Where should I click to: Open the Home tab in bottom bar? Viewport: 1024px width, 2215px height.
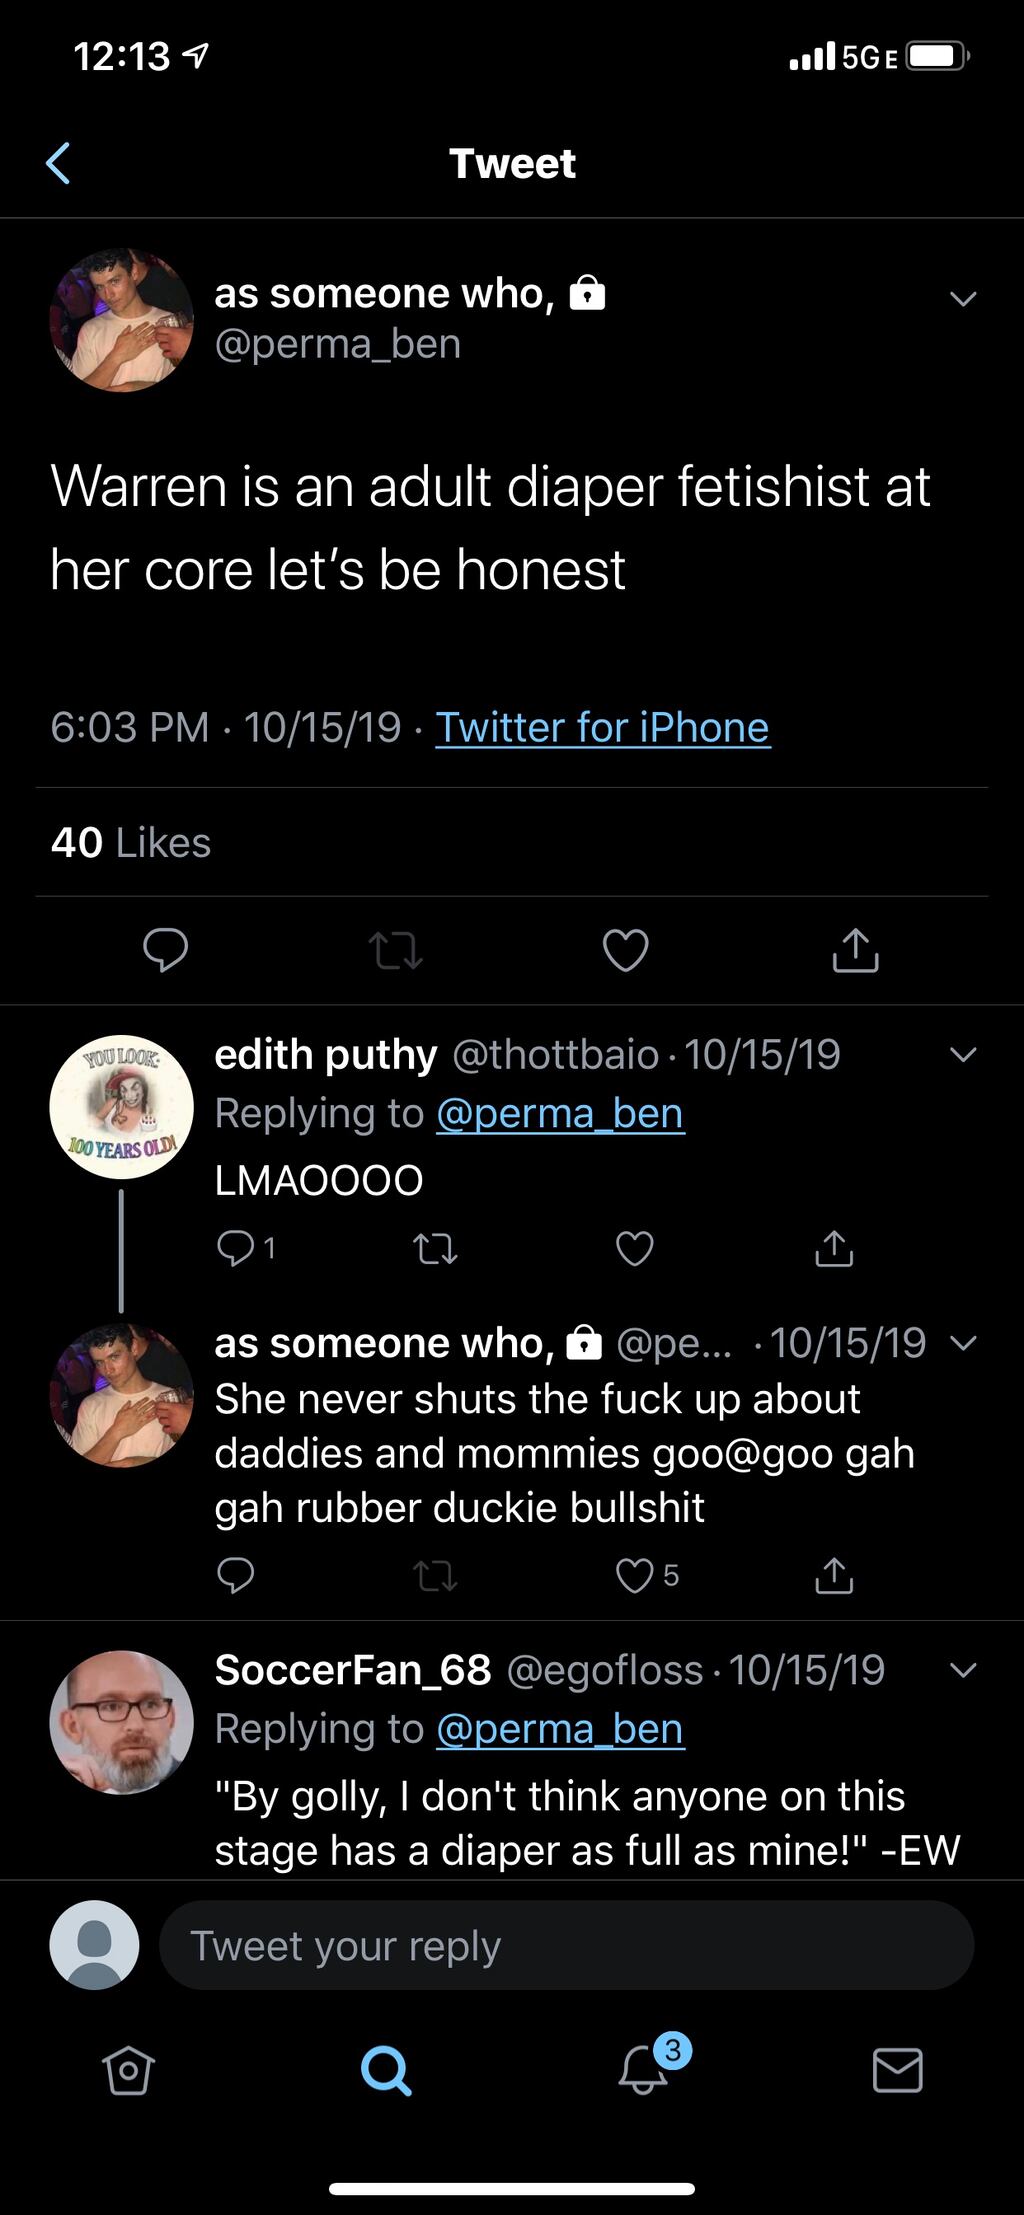tap(128, 2069)
